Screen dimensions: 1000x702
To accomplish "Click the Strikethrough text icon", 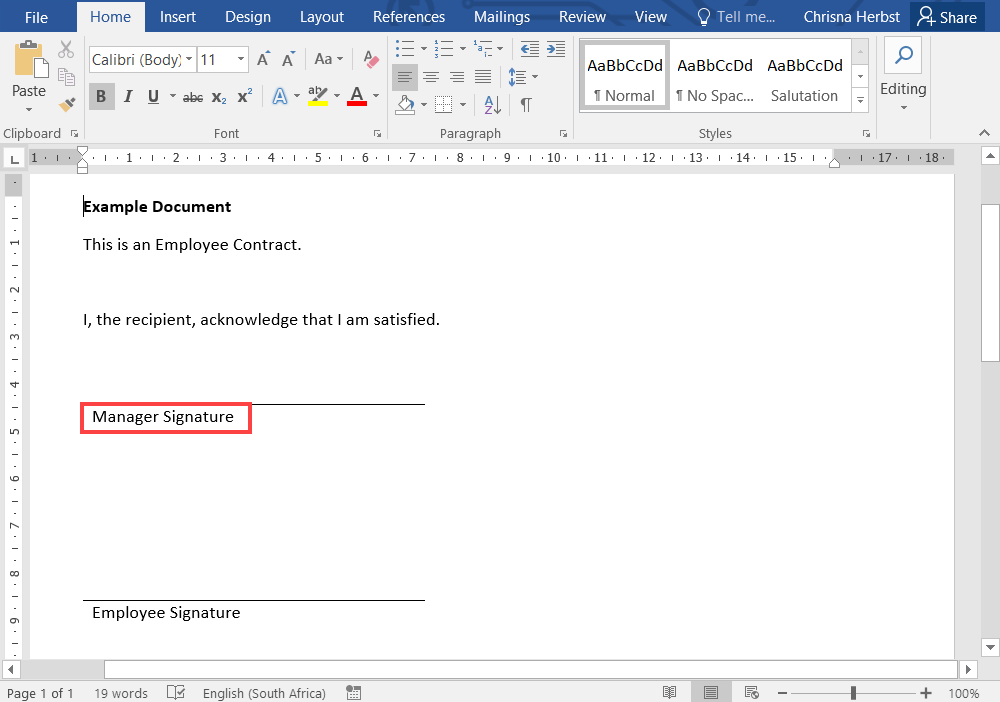I will coord(193,97).
